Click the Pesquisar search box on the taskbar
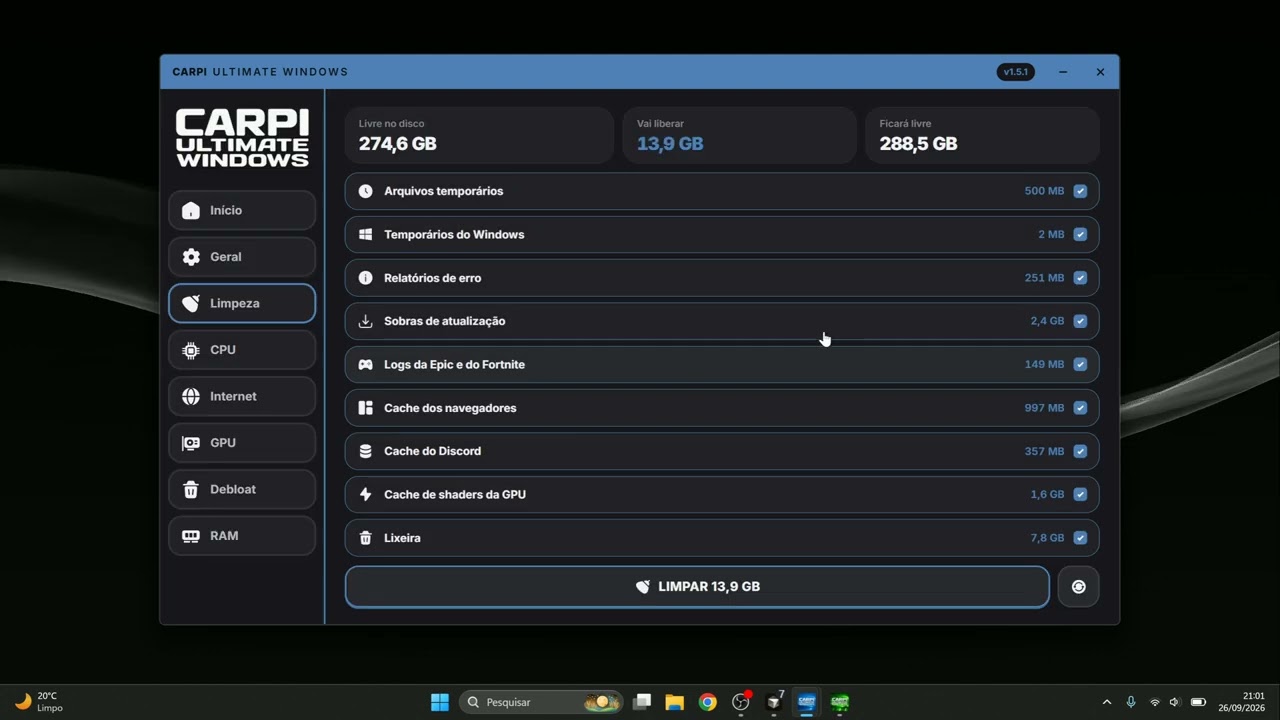The width and height of the screenshot is (1280, 720). [541, 702]
